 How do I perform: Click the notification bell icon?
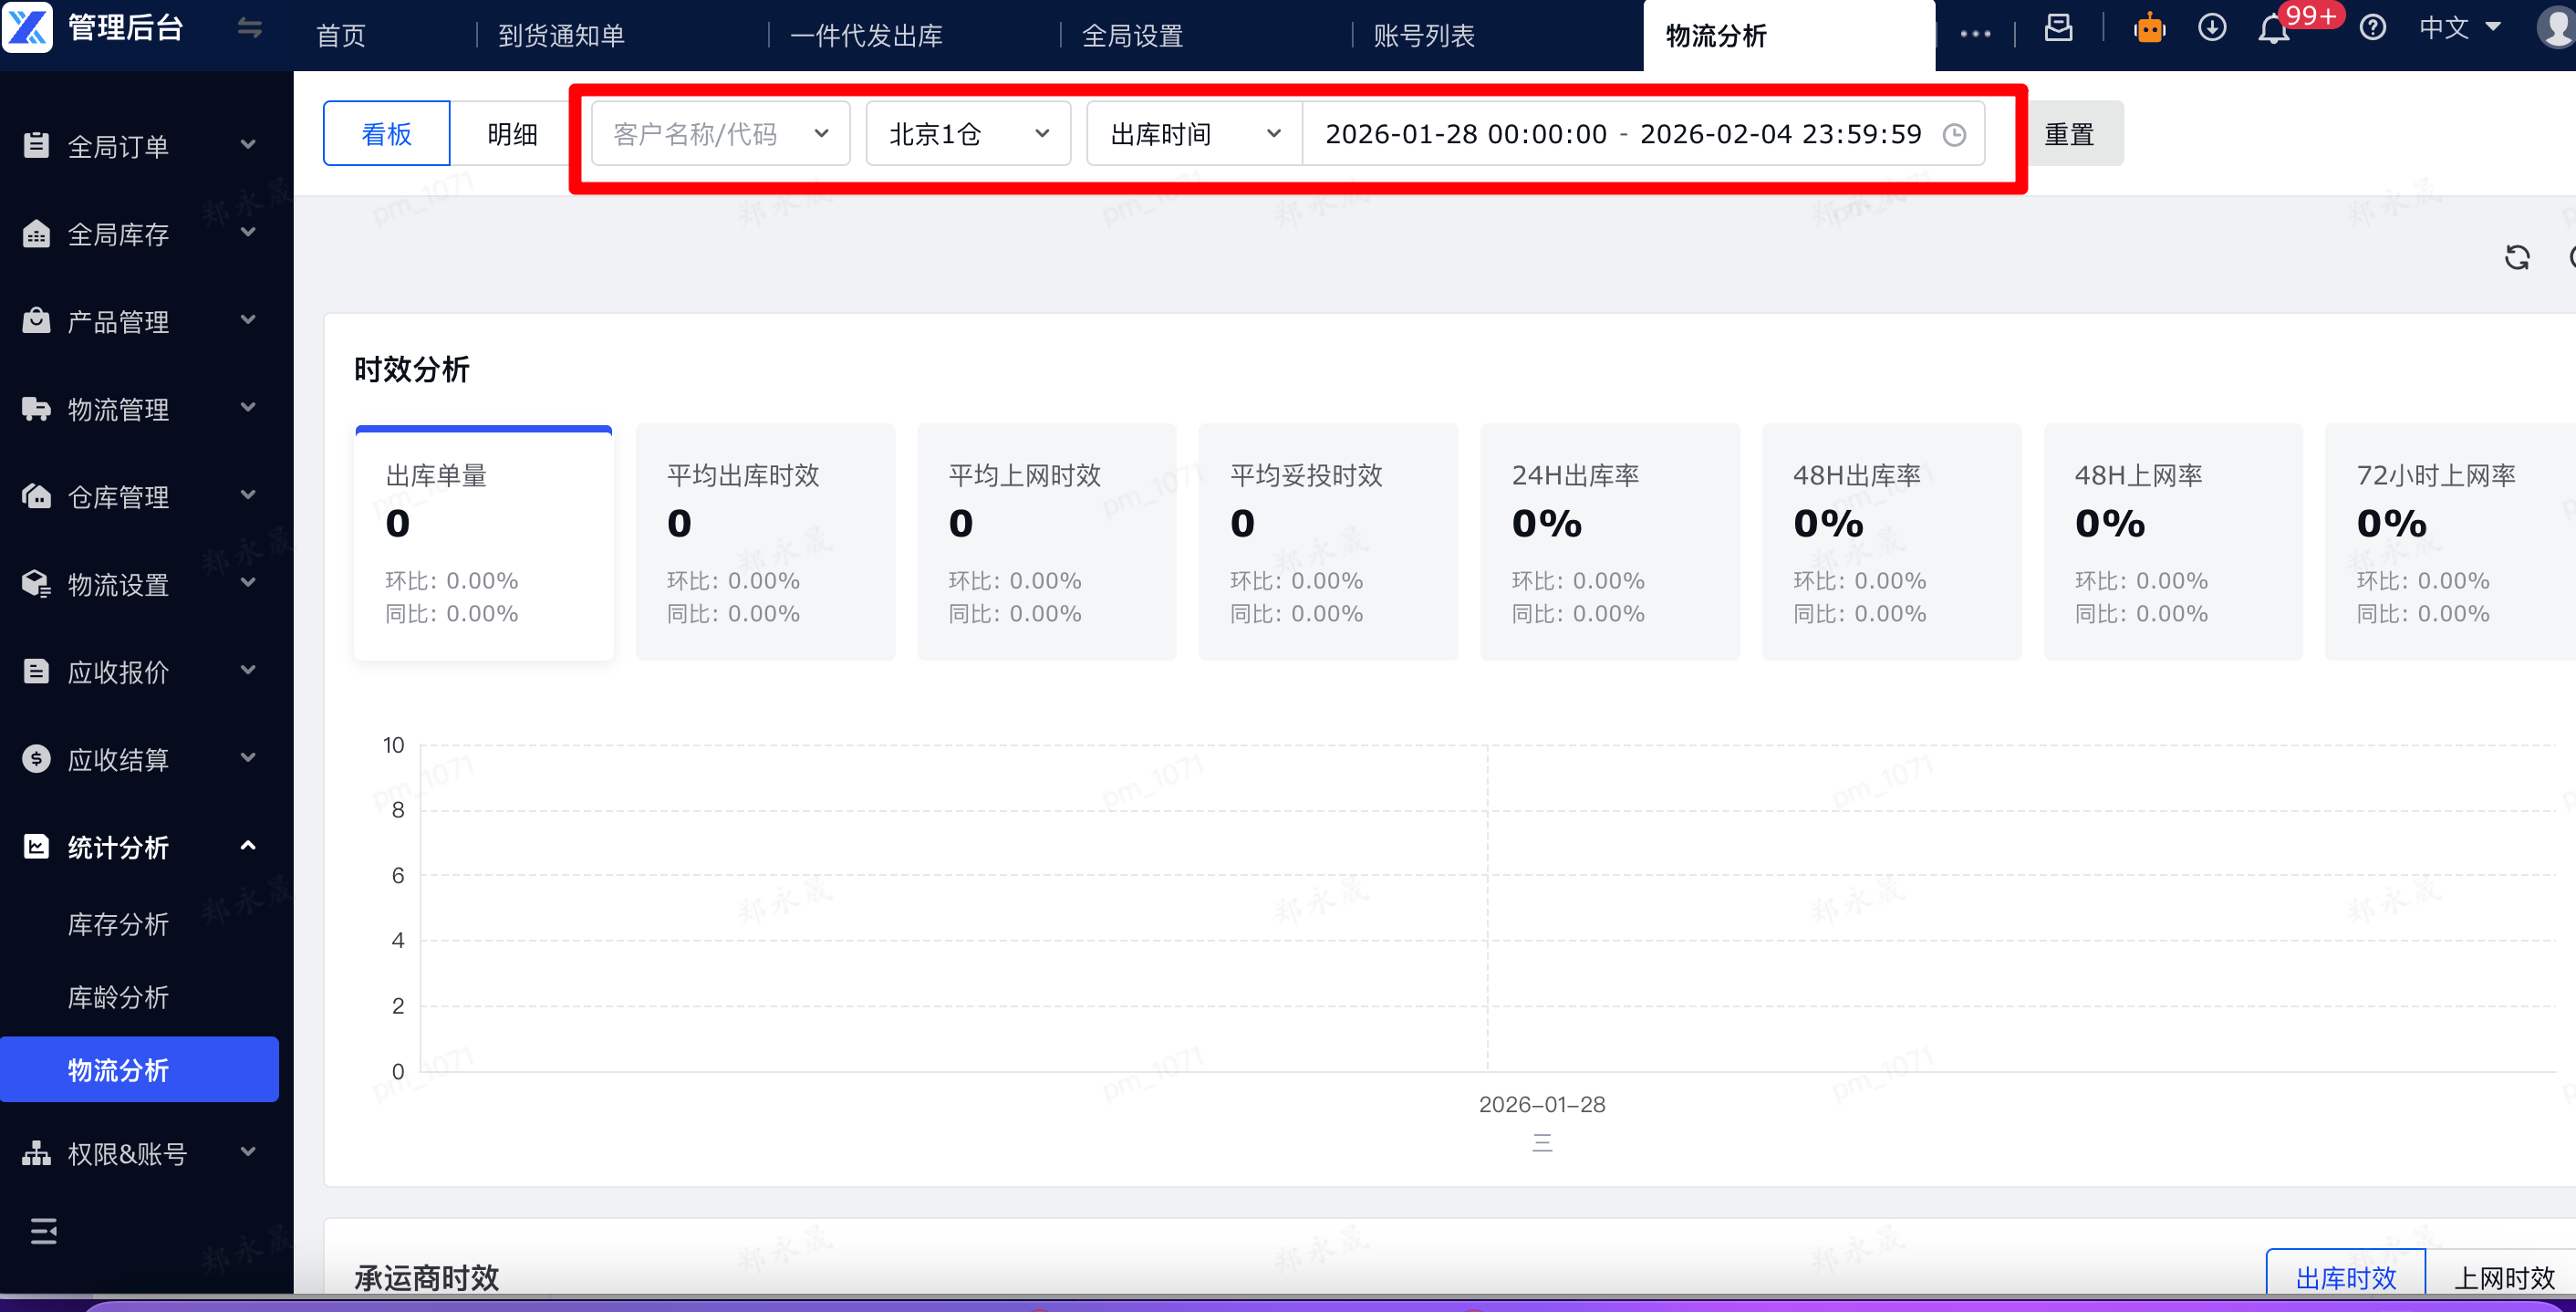(x=2273, y=30)
